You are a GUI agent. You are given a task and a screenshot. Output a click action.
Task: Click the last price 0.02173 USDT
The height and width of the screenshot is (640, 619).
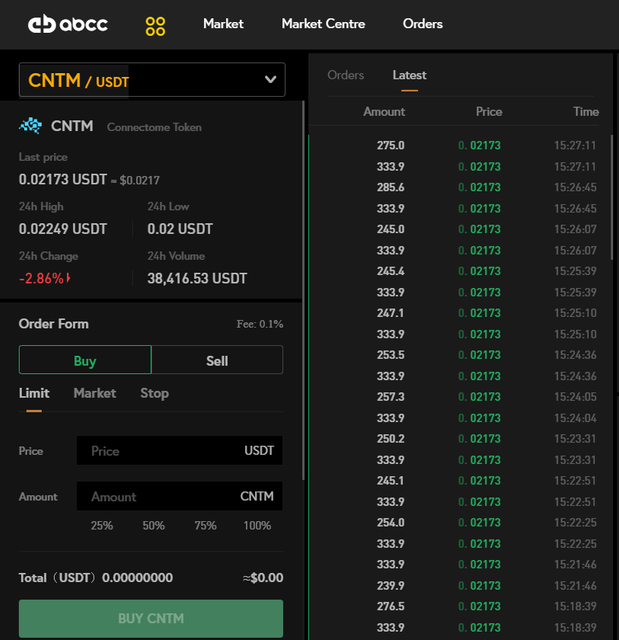[63, 179]
